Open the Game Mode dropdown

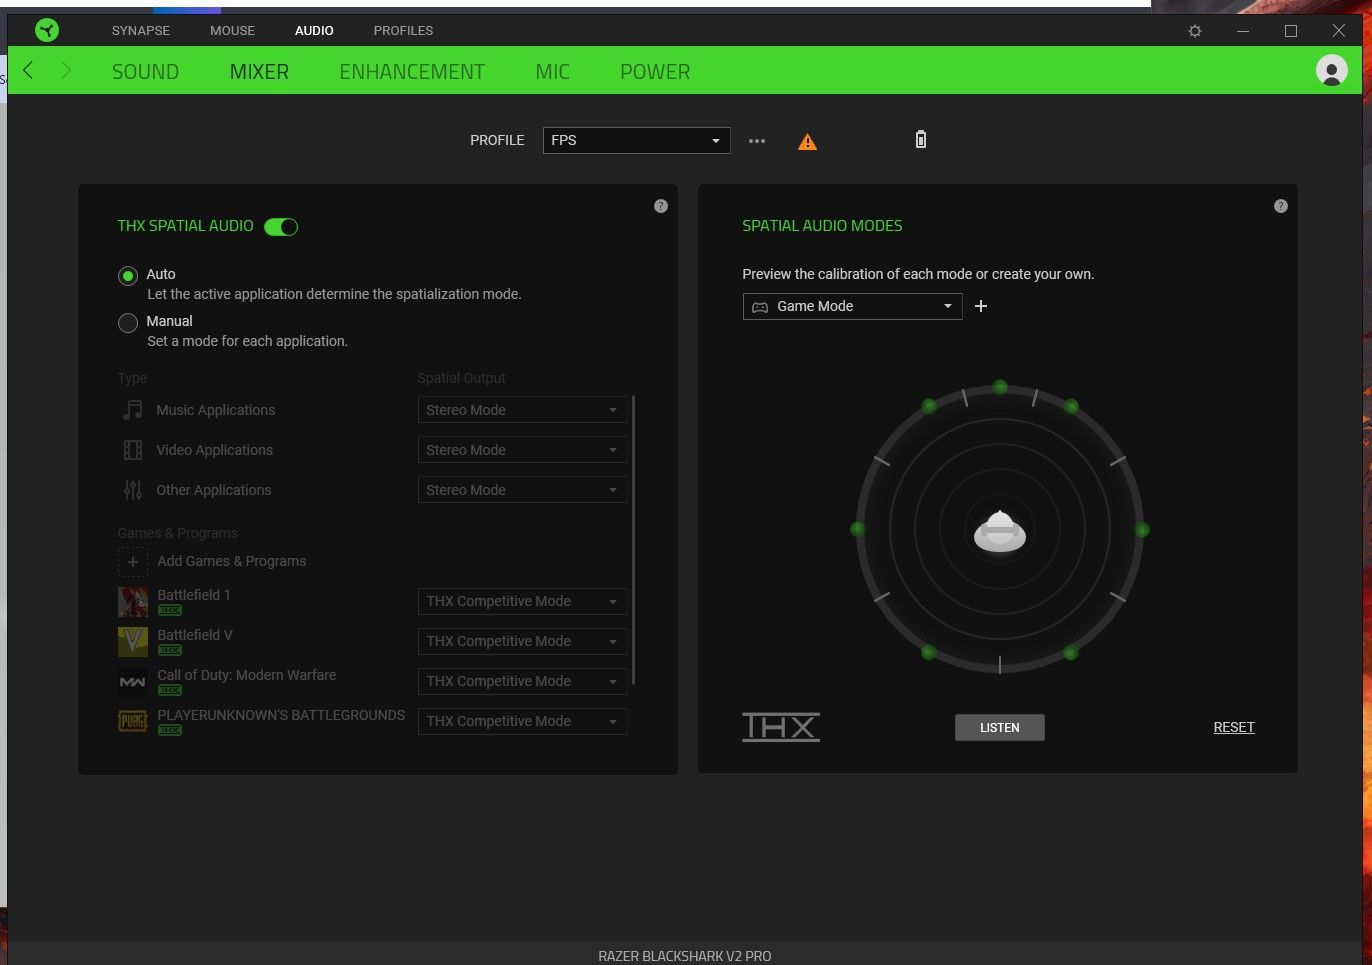click(852, 306)
